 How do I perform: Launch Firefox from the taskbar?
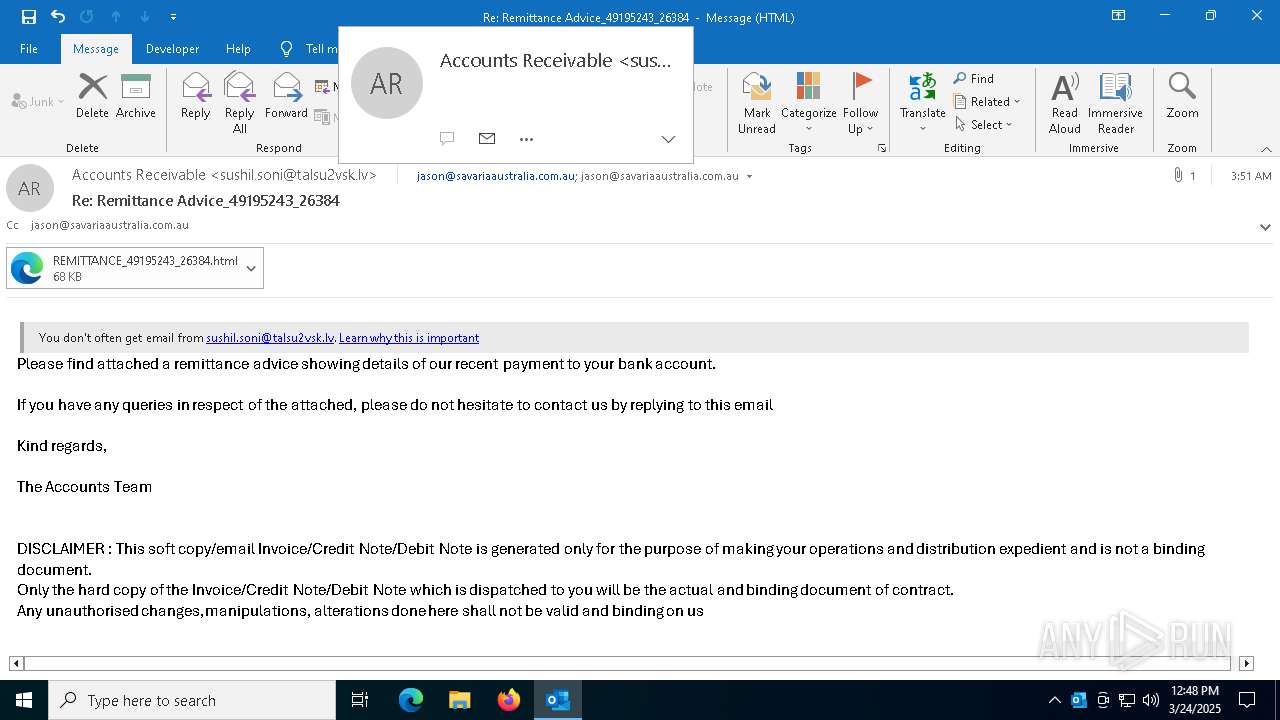click(x=509, y=700)
